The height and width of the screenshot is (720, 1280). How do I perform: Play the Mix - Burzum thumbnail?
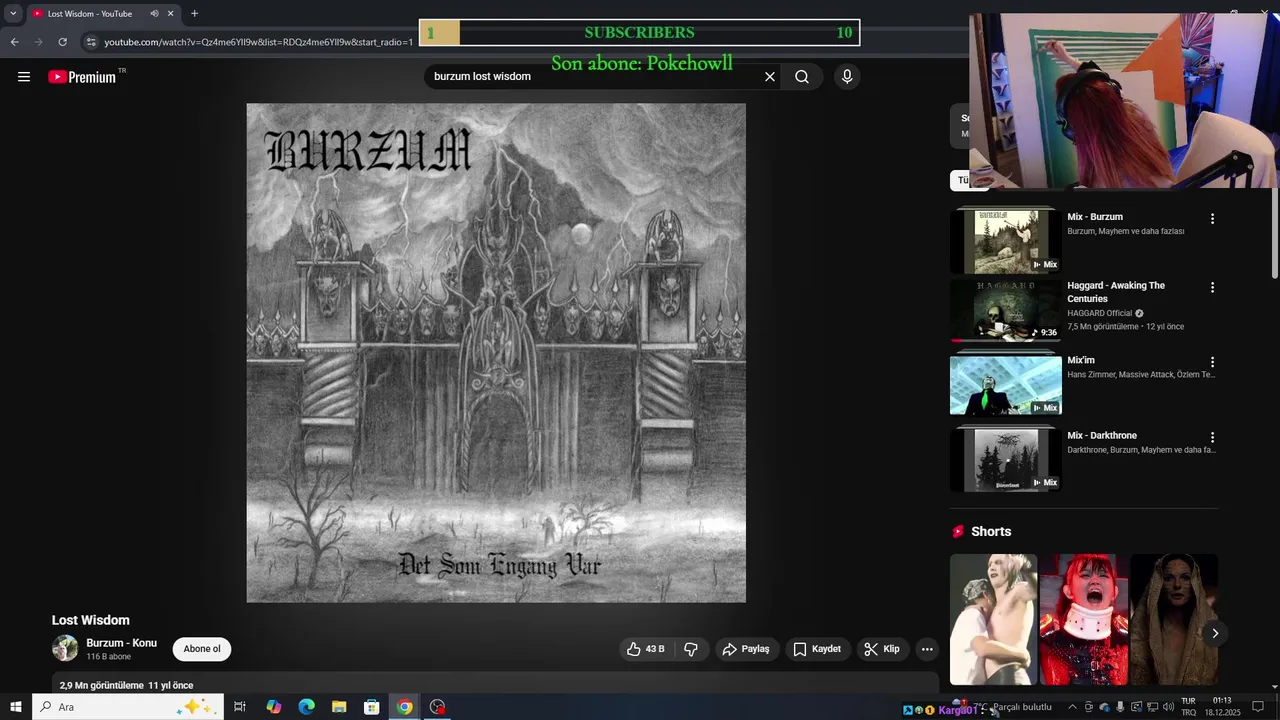1005,241
